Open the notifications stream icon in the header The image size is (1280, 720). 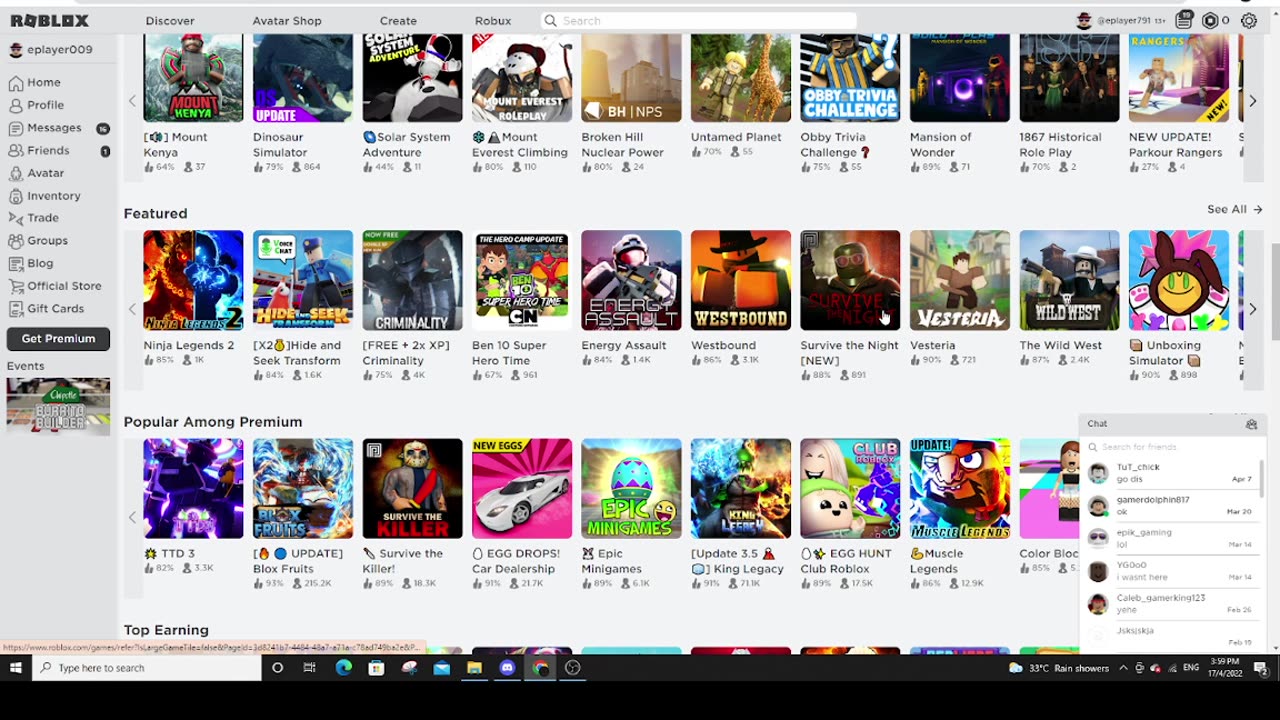(x=1184, y=20)
